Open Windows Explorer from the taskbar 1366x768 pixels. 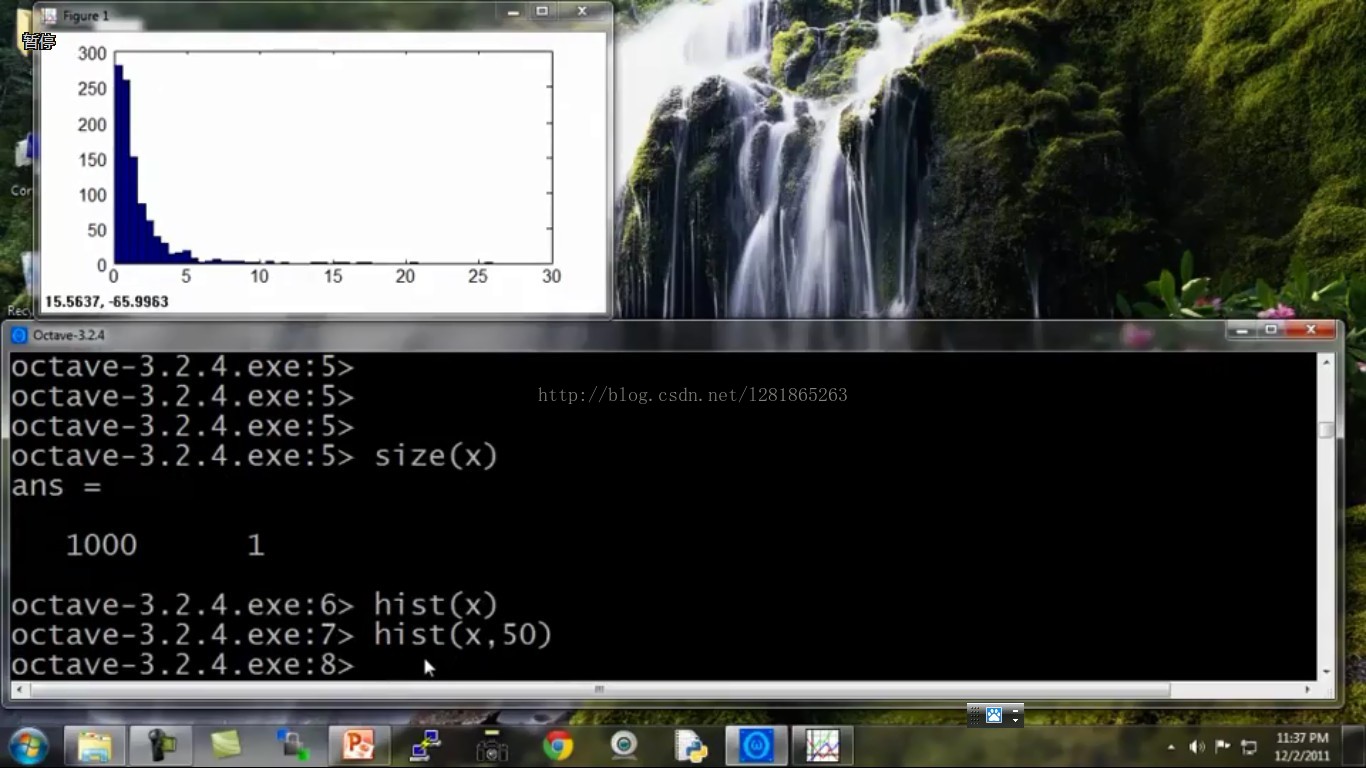(x=95, y=746)
